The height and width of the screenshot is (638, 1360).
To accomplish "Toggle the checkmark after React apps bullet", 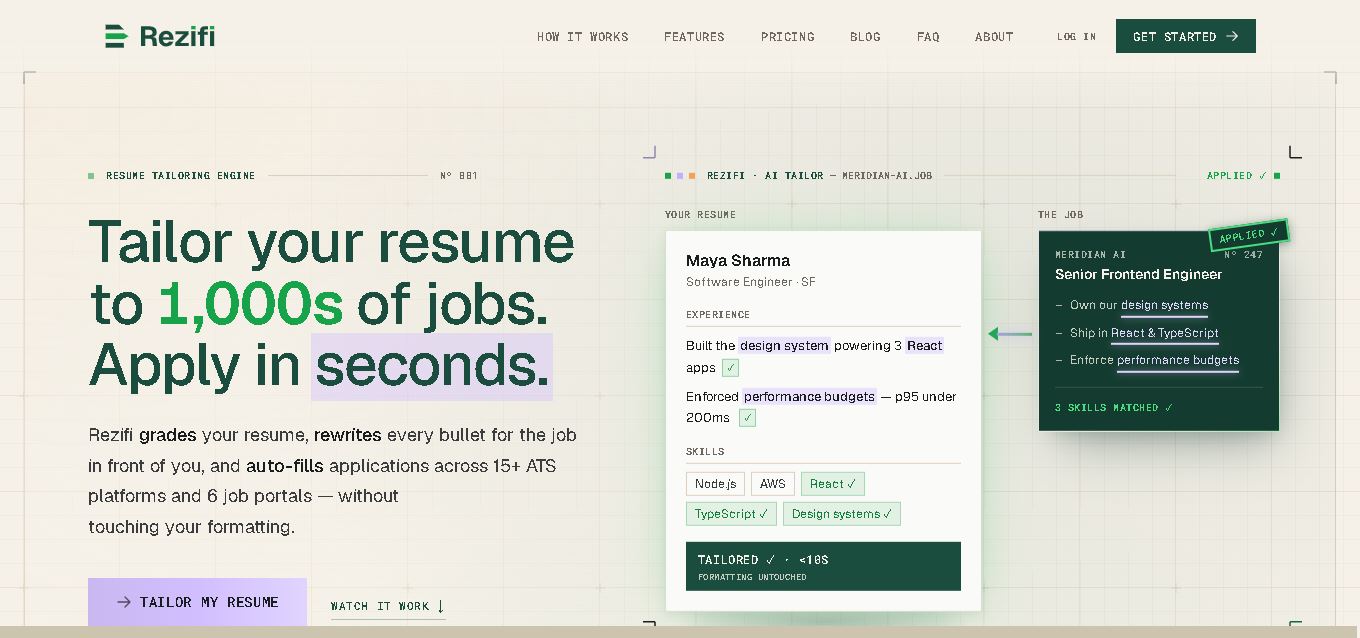I will [730, 368].
